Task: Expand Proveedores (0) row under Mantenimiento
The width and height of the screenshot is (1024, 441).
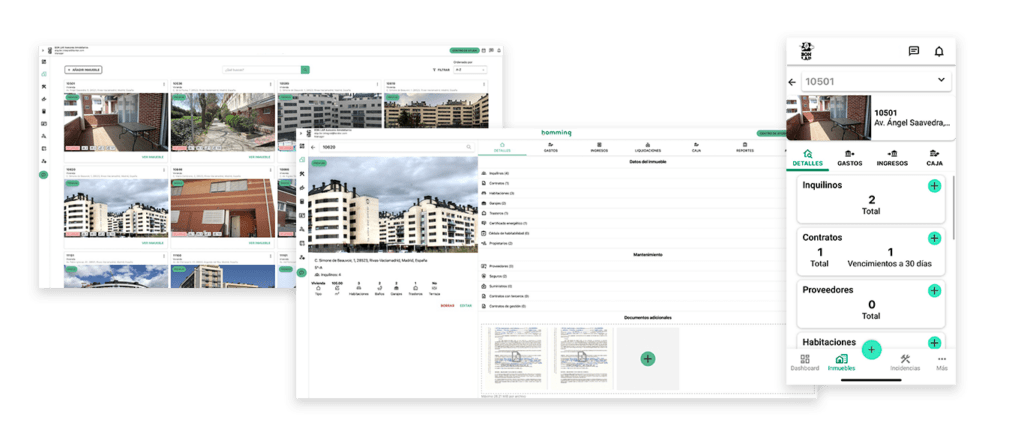Action: click(x=632, y=266)
